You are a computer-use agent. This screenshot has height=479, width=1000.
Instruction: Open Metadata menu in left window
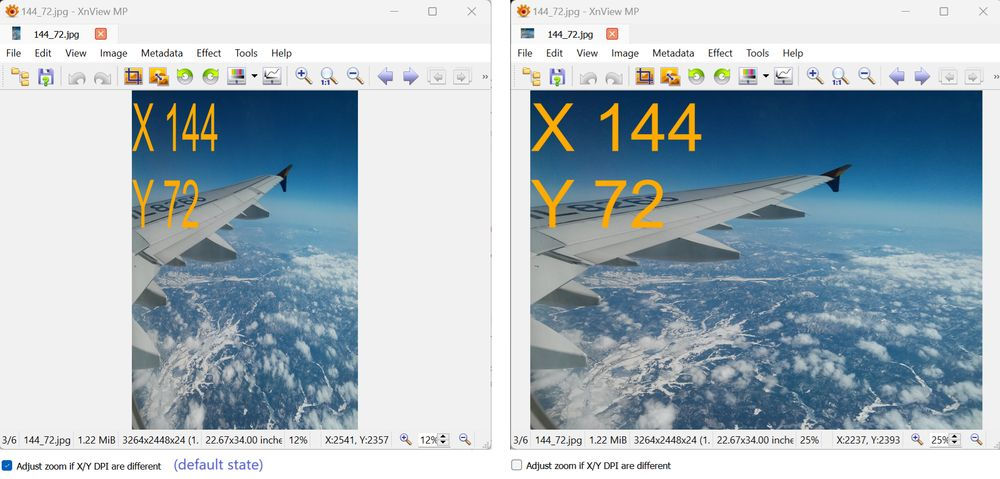coord(162,53)
